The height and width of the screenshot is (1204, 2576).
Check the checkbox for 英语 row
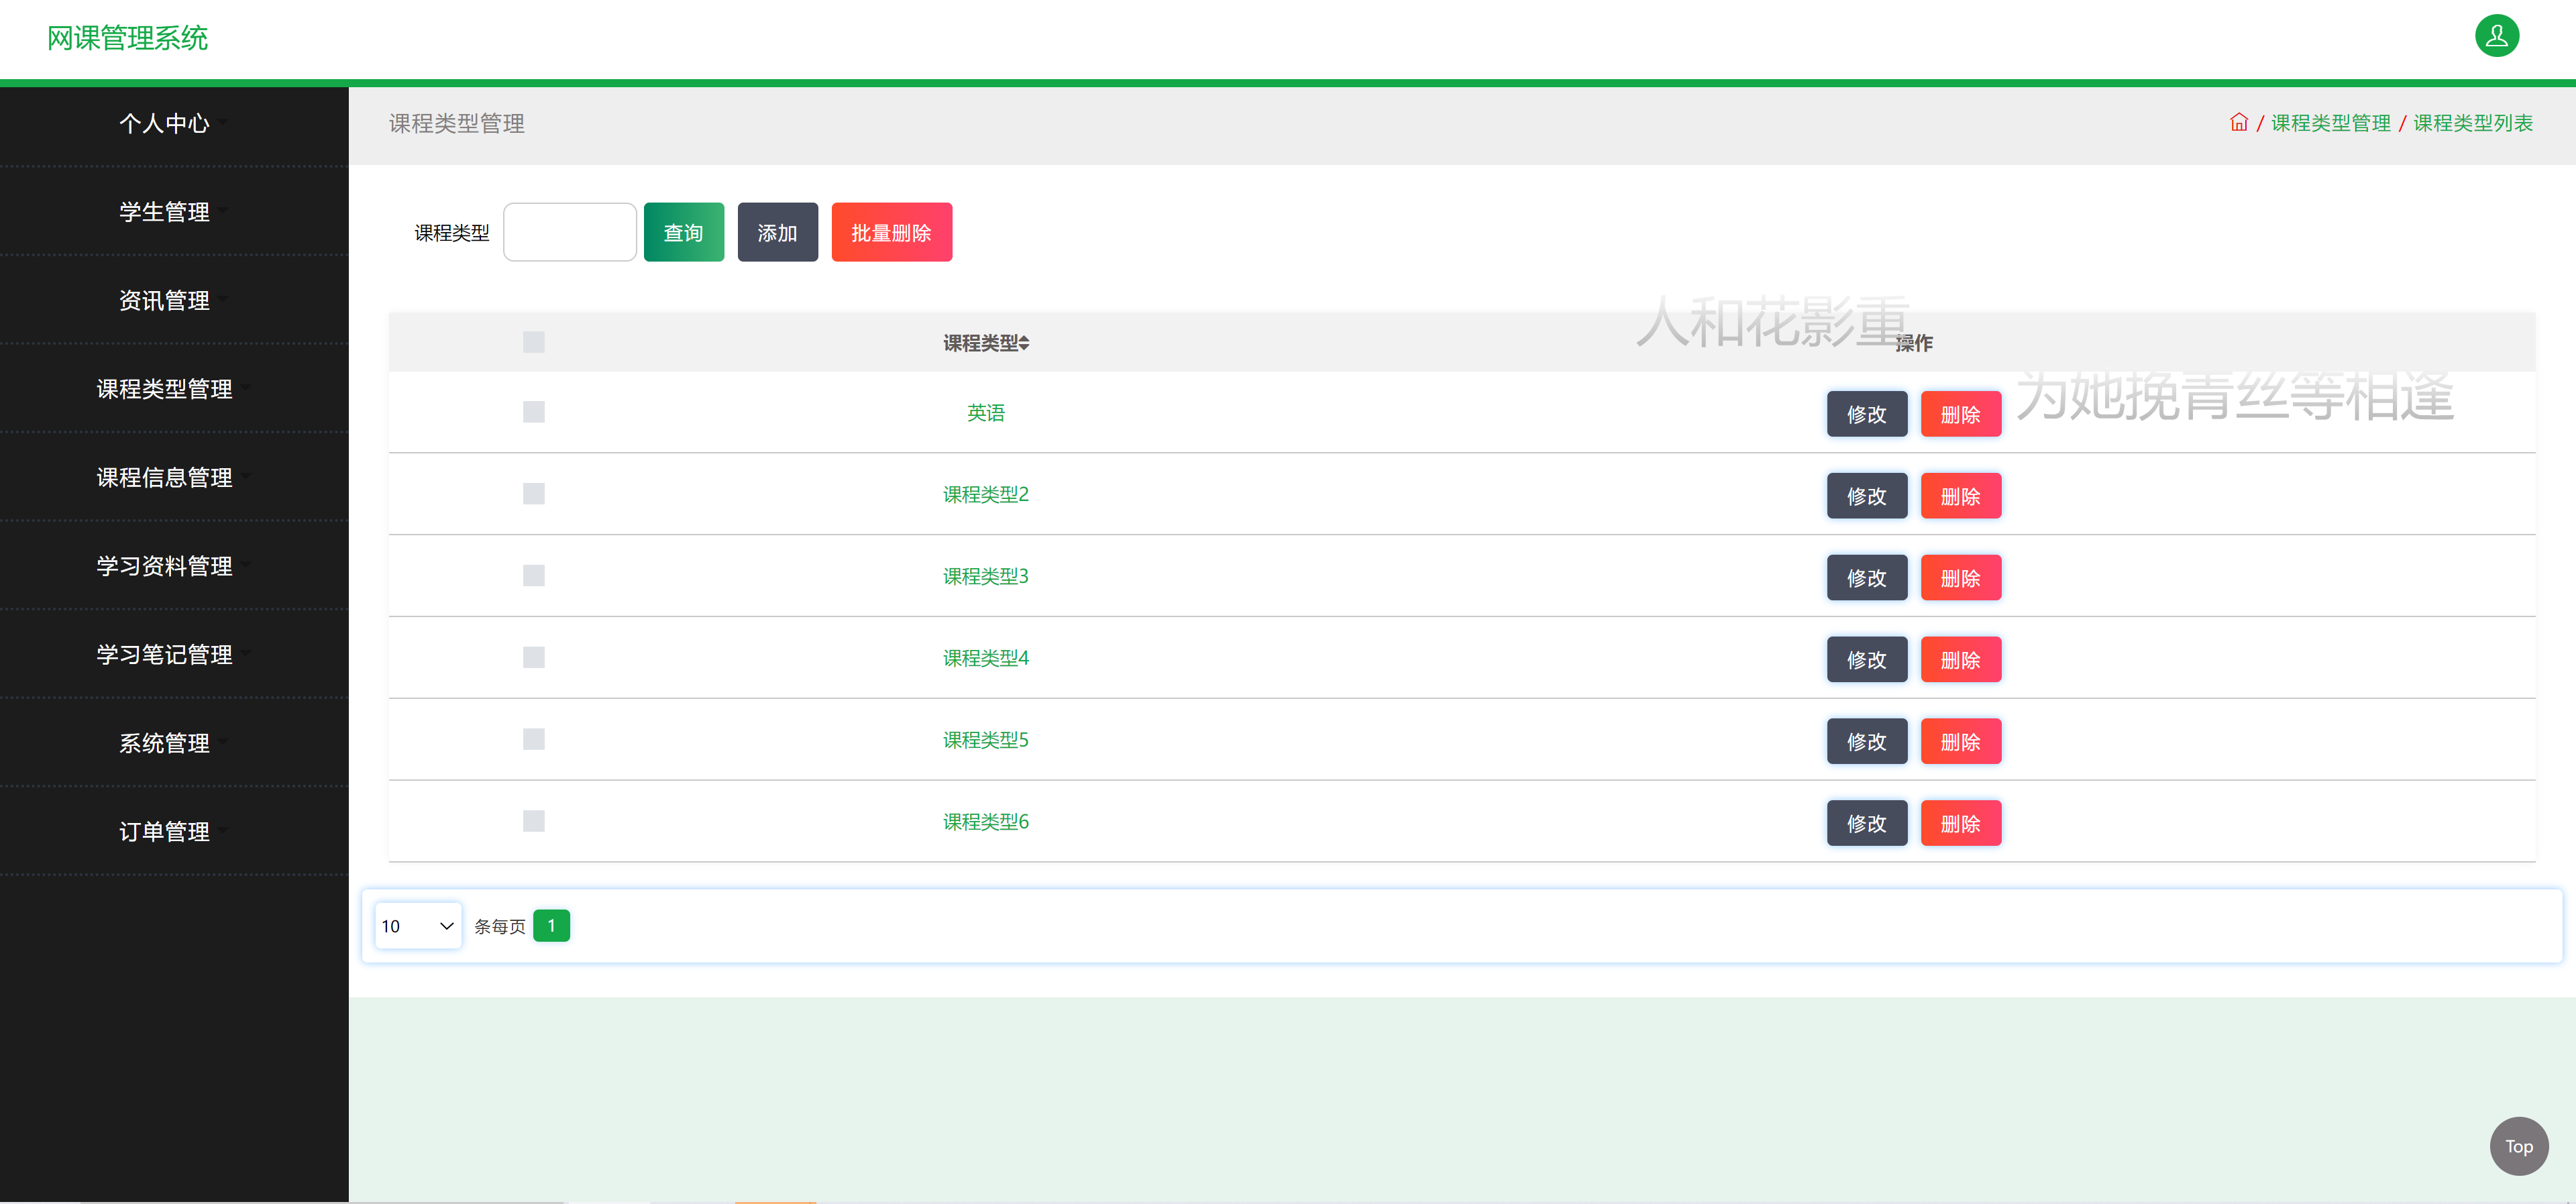pyautogui.click(x=533, y=411)
